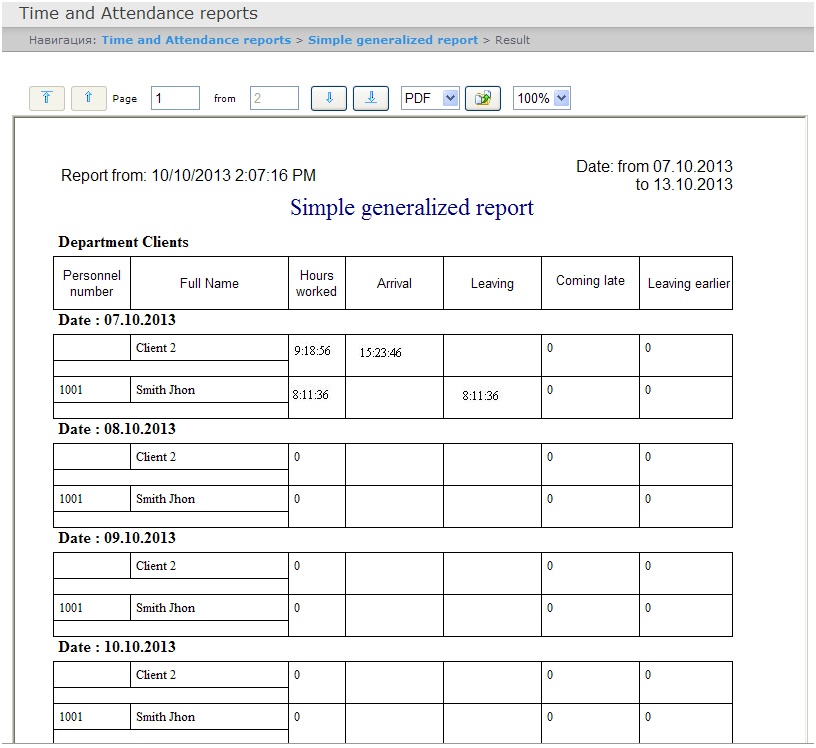Click hours worked value 9:18:56

[x=312, y=351]
